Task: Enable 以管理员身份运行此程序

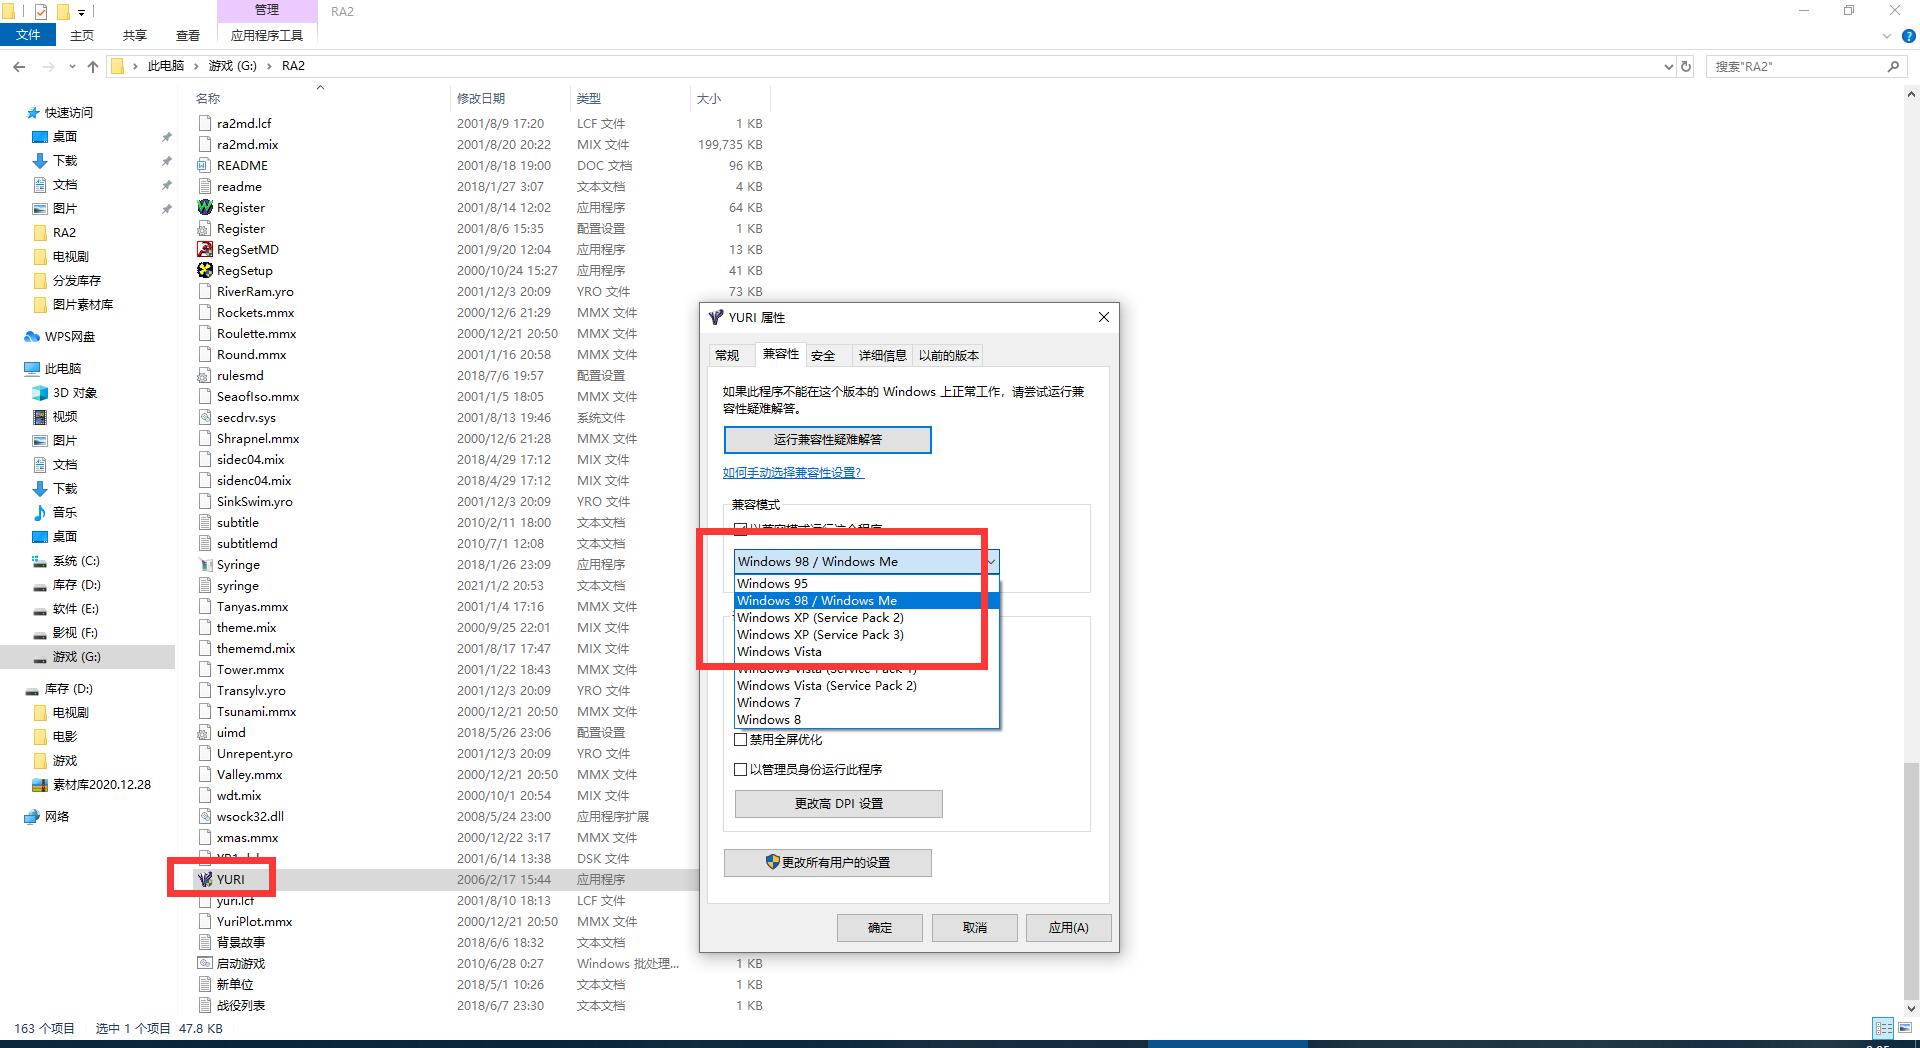Action: (x=741, y=769)
